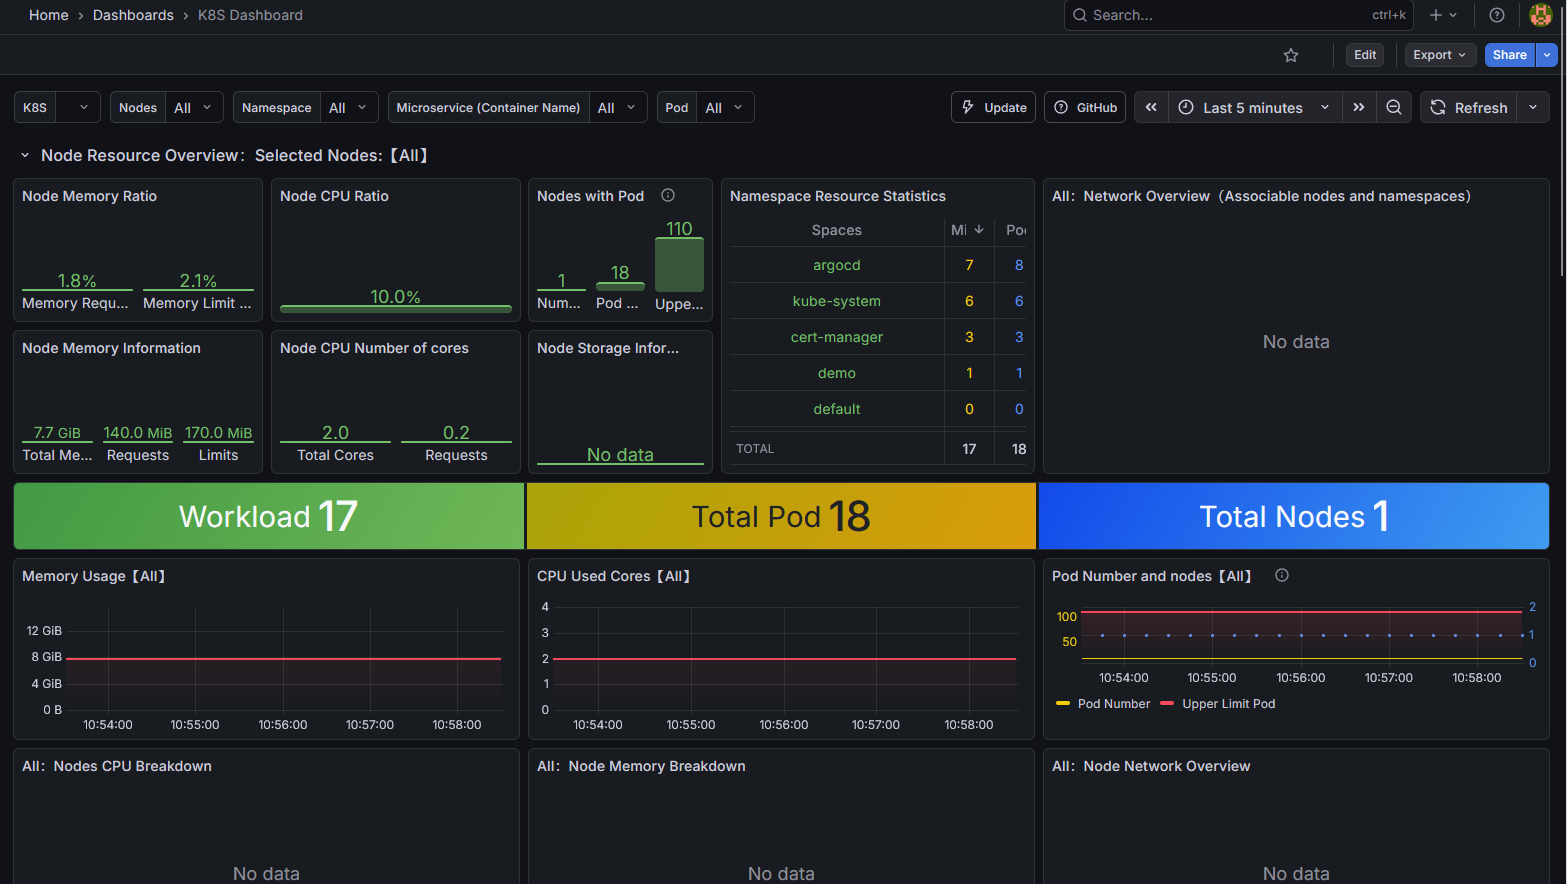Navigate to Dashboards via breadcrumb

click(133, 15)
